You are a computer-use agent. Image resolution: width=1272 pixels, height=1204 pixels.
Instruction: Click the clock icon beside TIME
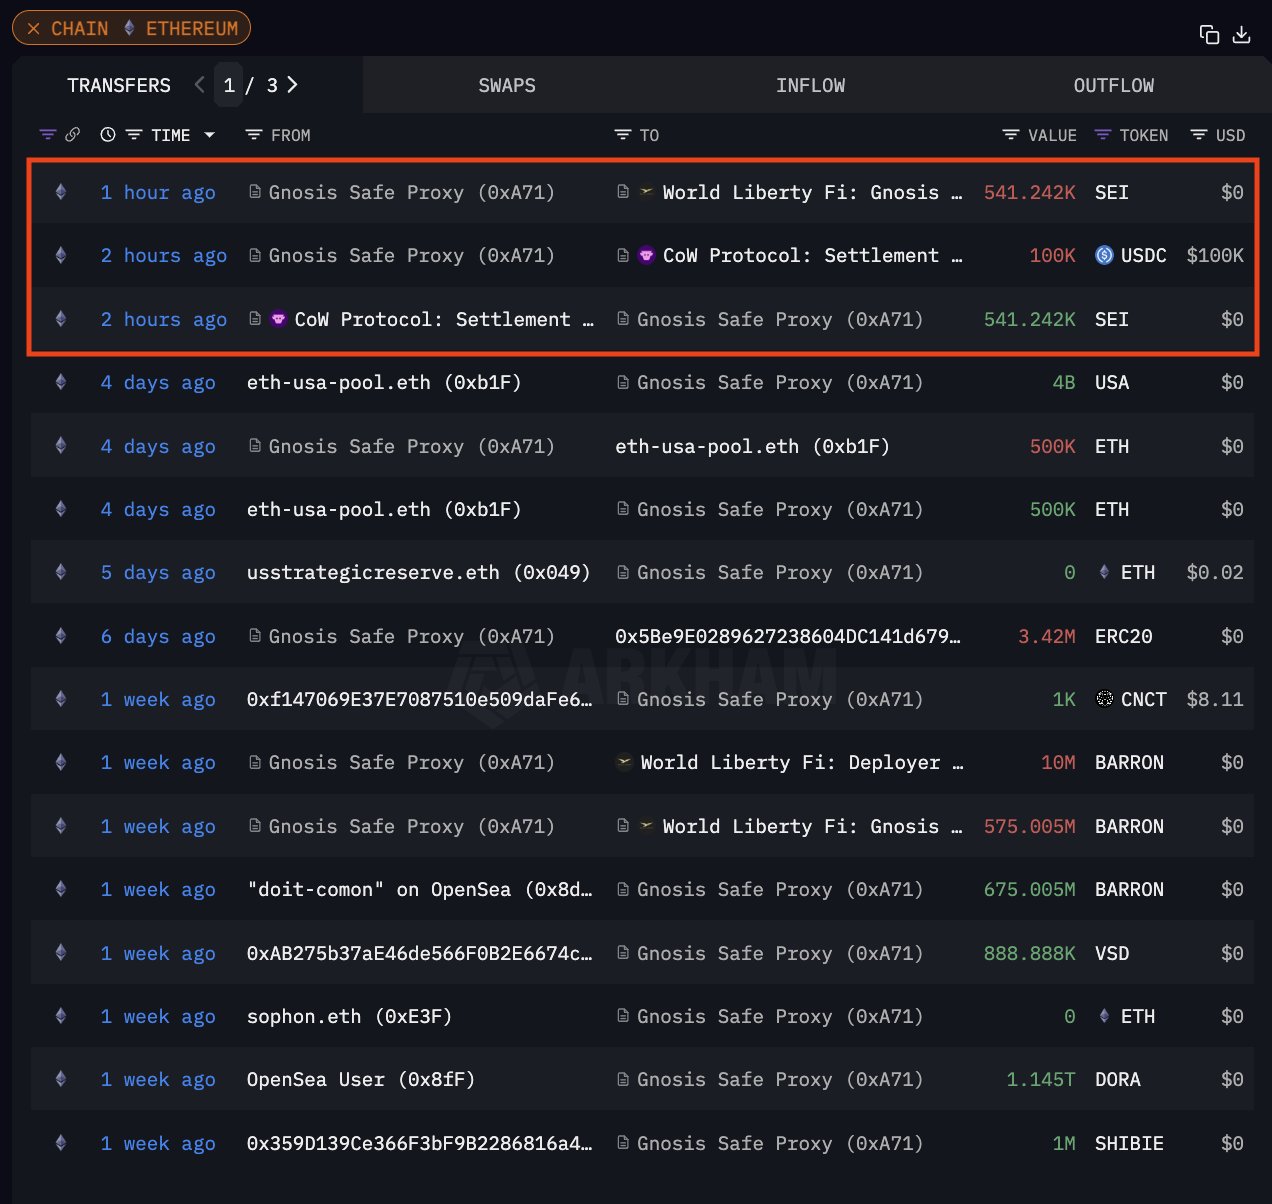108,135
